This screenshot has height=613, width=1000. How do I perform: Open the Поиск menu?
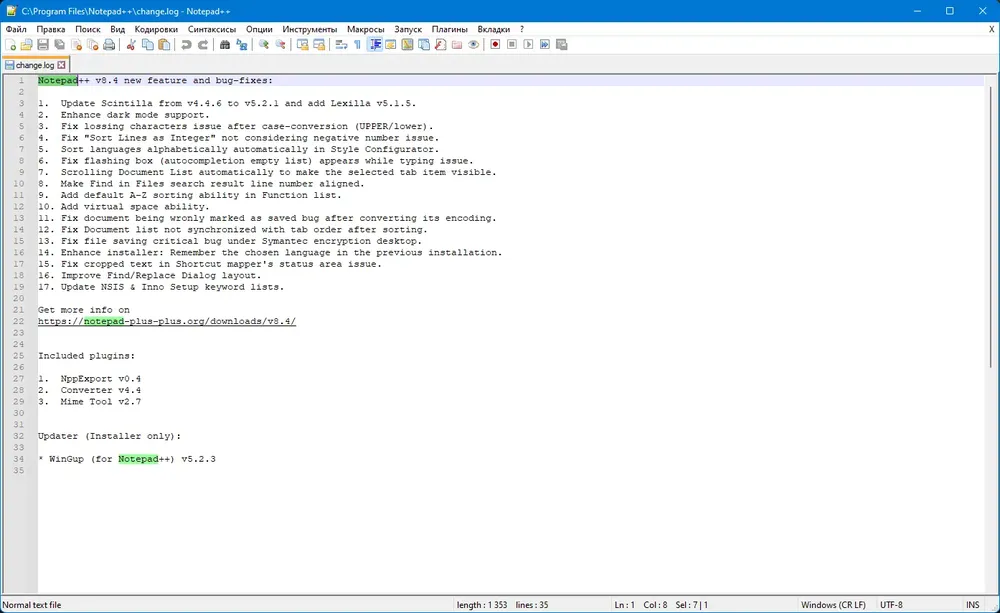coord(88,29)
